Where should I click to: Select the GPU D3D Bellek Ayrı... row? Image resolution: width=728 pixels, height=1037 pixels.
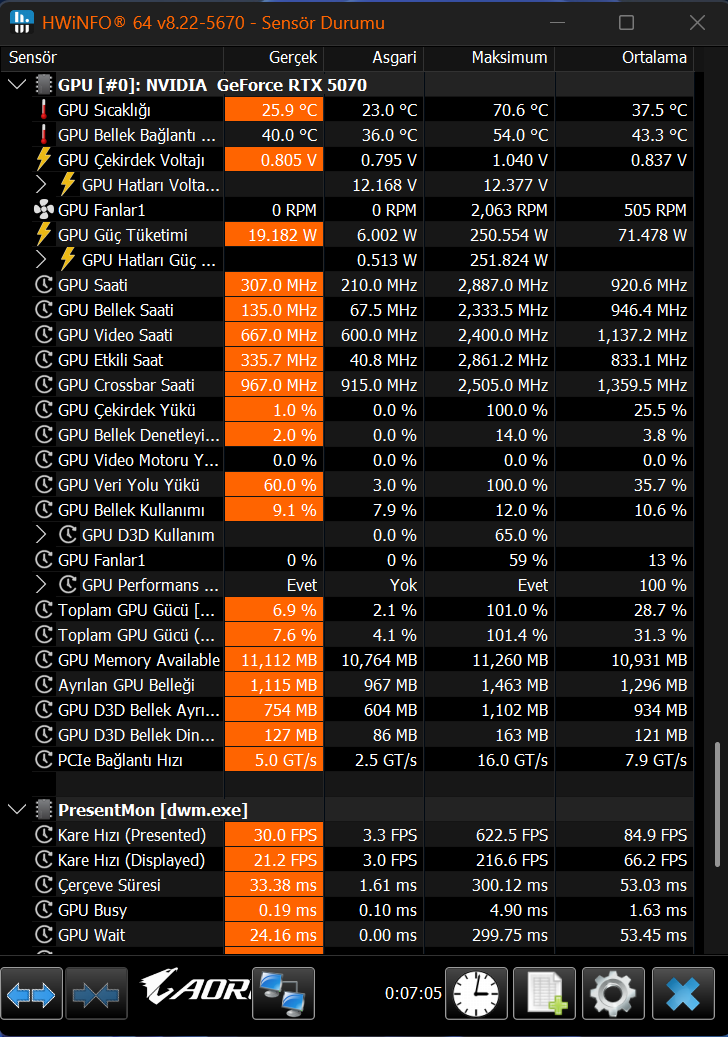[x=362, y=710]
